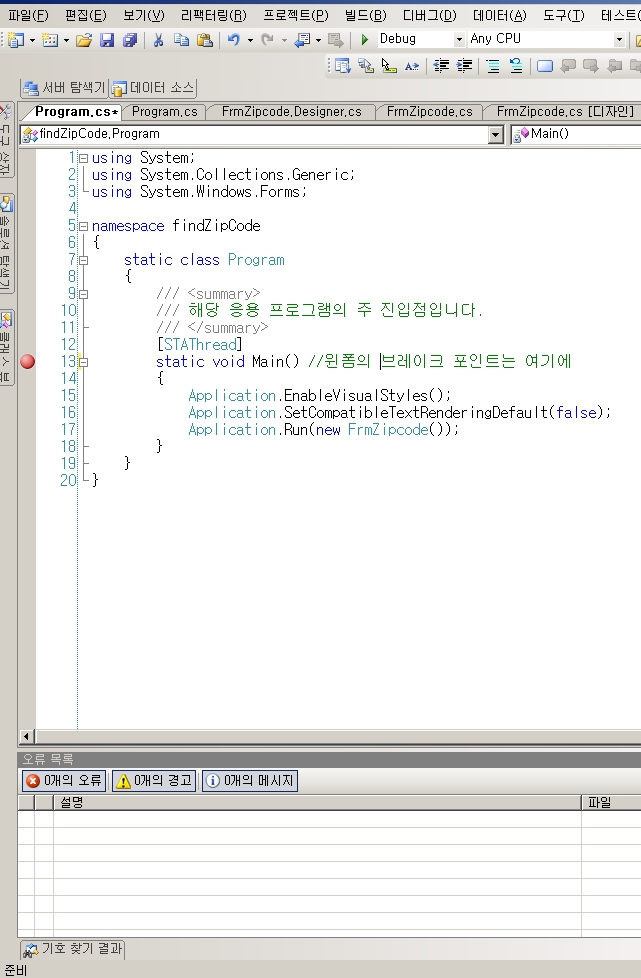Click the New Project toolbar icon
The height and width of the screenshot is (978, 641).
(x=16, y=40)
